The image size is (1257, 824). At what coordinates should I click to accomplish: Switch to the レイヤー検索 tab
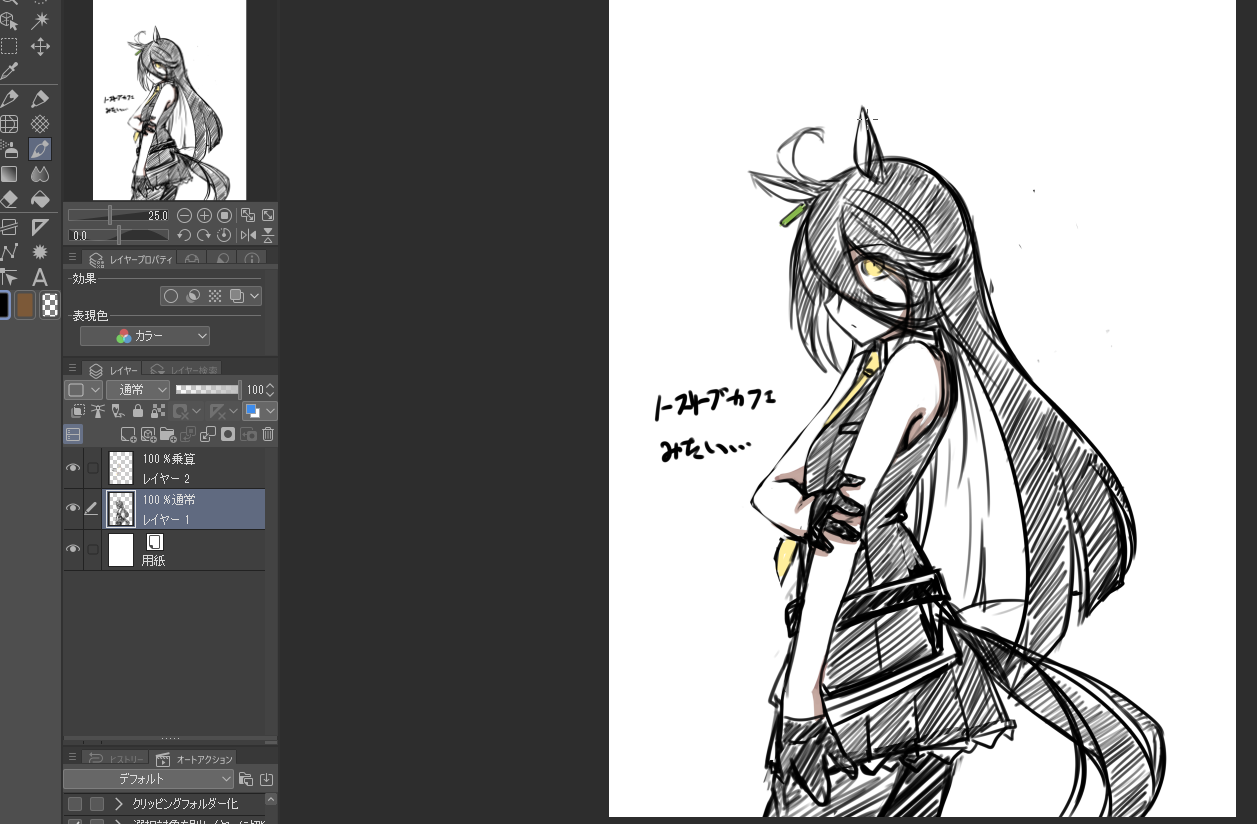[x=184, y=370]
